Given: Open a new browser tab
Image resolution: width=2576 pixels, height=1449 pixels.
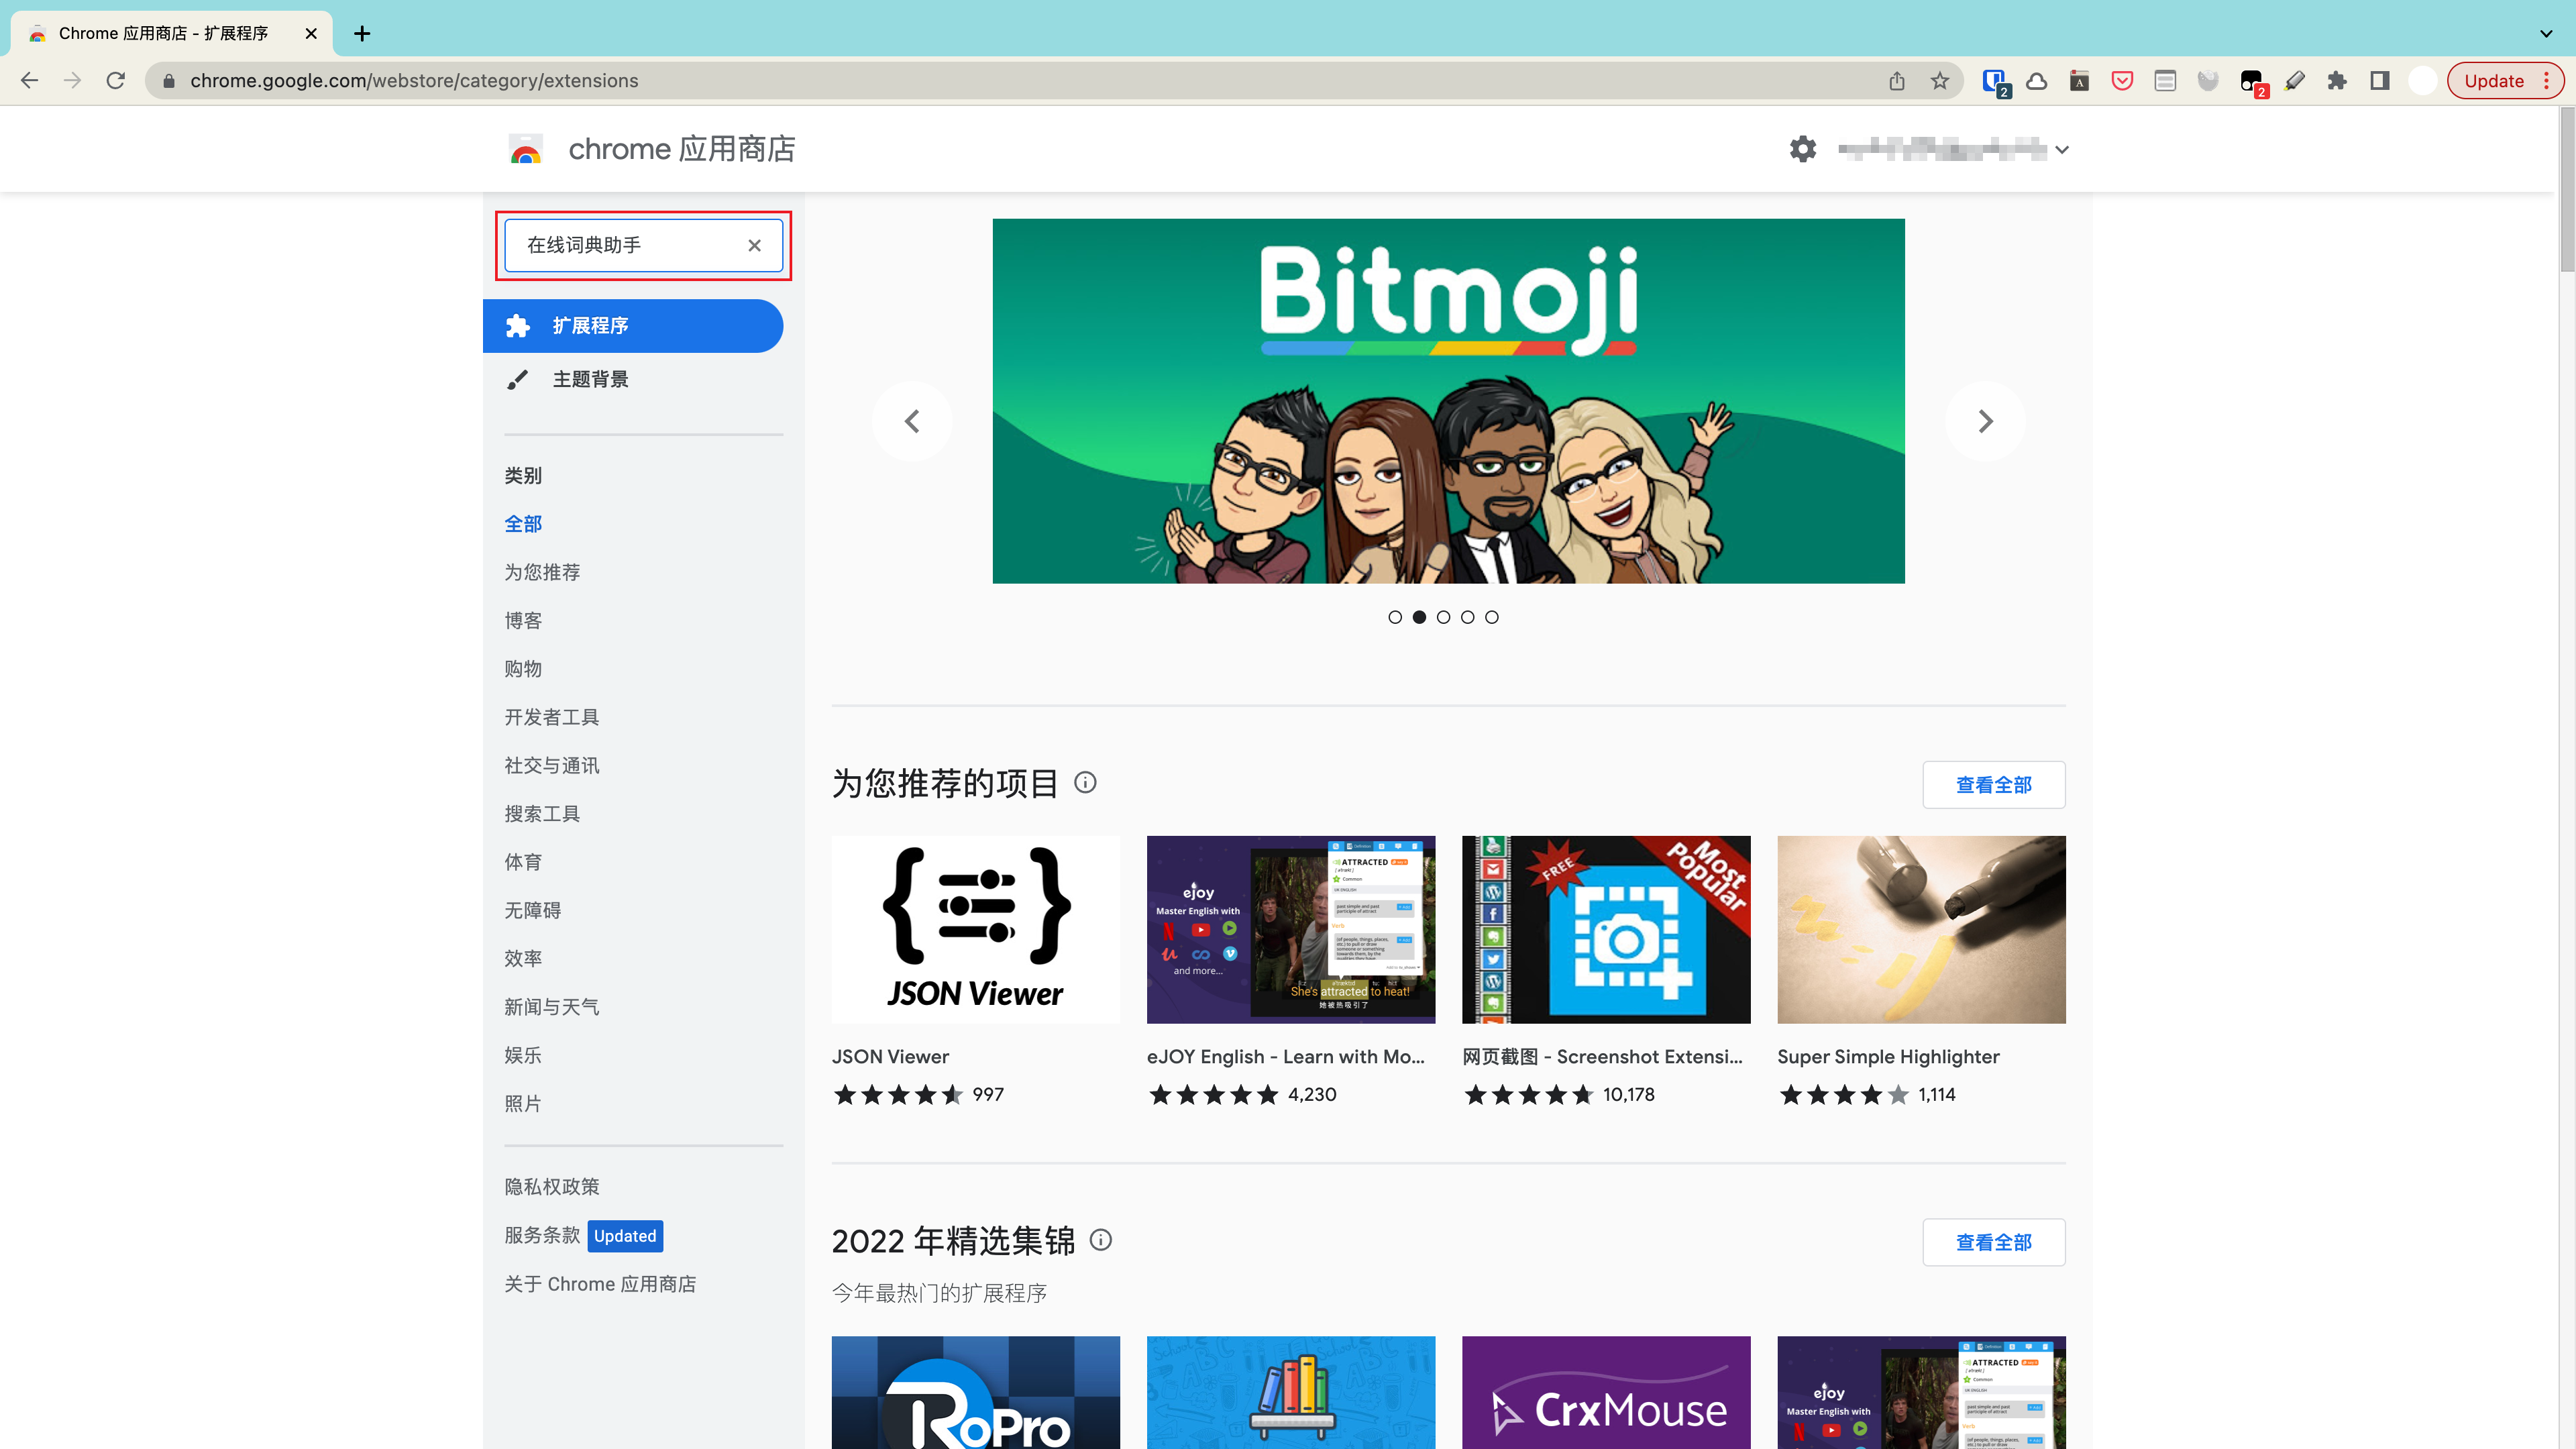Looking at the screenshot, I should tap(362, 34).
